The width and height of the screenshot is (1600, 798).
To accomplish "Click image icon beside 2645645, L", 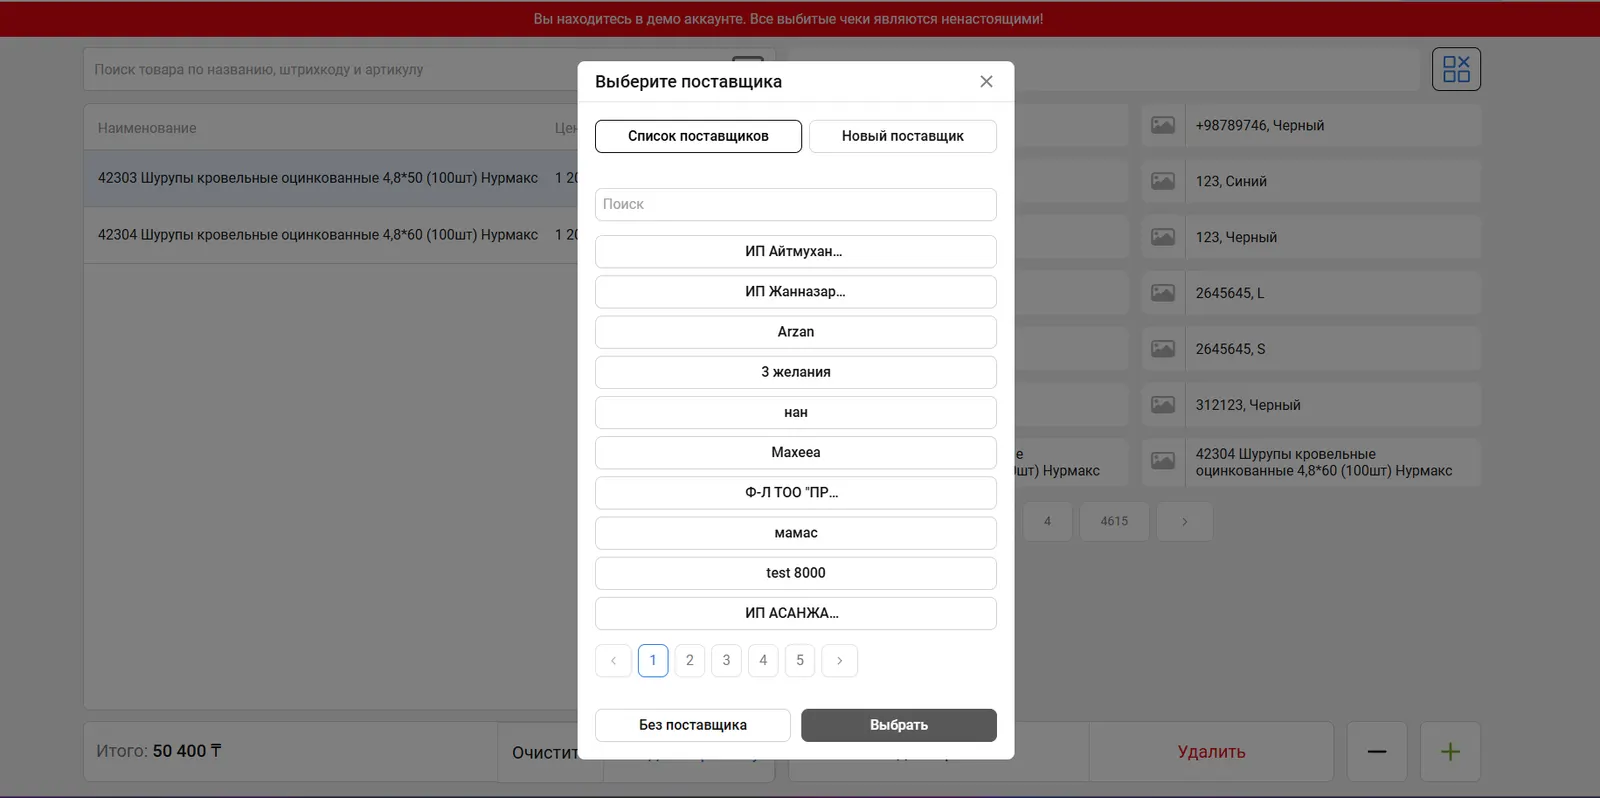I will 1163,294.
